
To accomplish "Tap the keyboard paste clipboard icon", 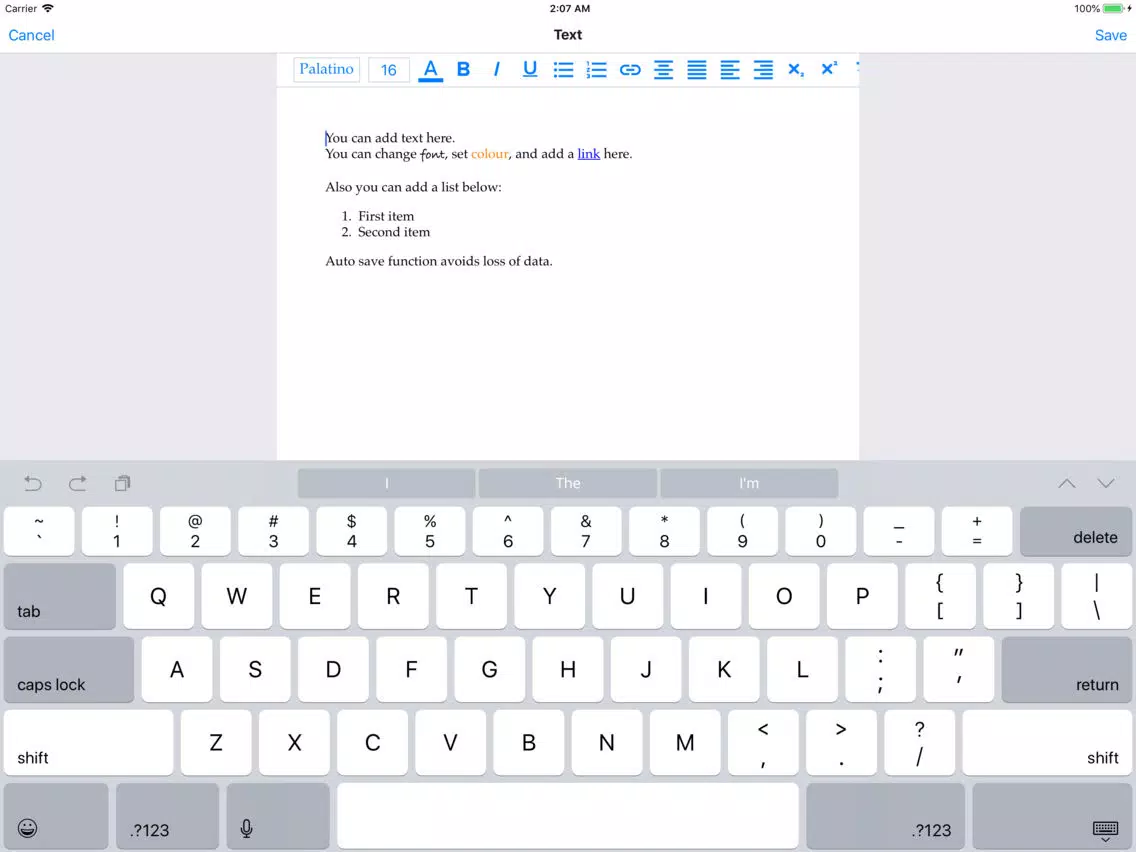I will point(122,483).
